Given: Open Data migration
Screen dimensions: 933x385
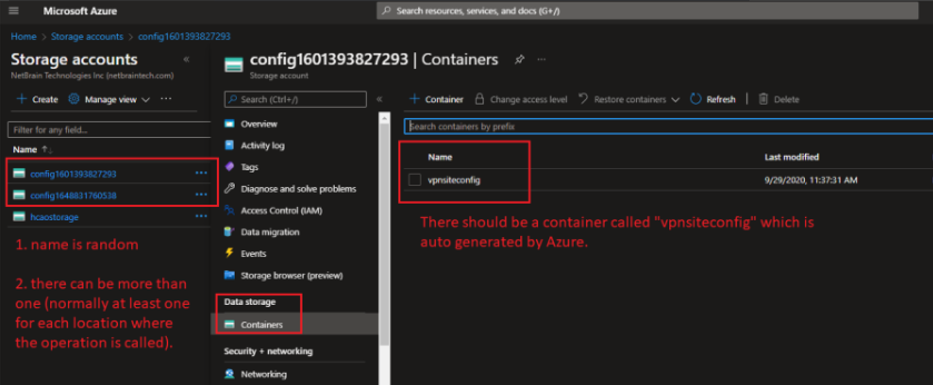Looking at the screenshot, I should tap(270, 232).
